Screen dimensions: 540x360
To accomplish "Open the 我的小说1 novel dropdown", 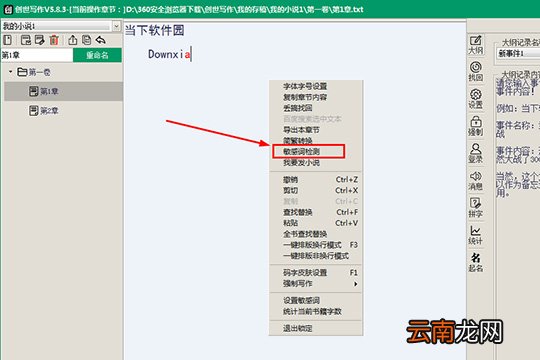I will pyautogui.click(x=116, y=26).
